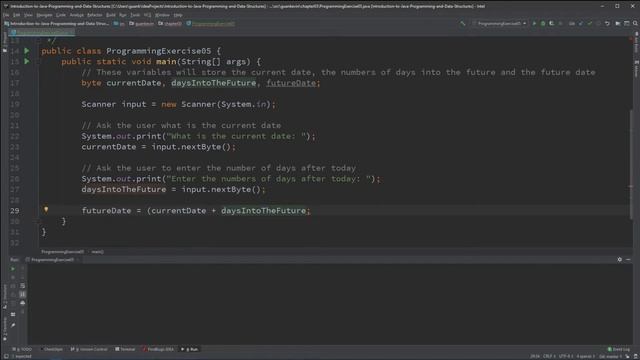Click the src folder in the navigation bar
This screenshot has height=360, width=640.
(x=120, y=24)
